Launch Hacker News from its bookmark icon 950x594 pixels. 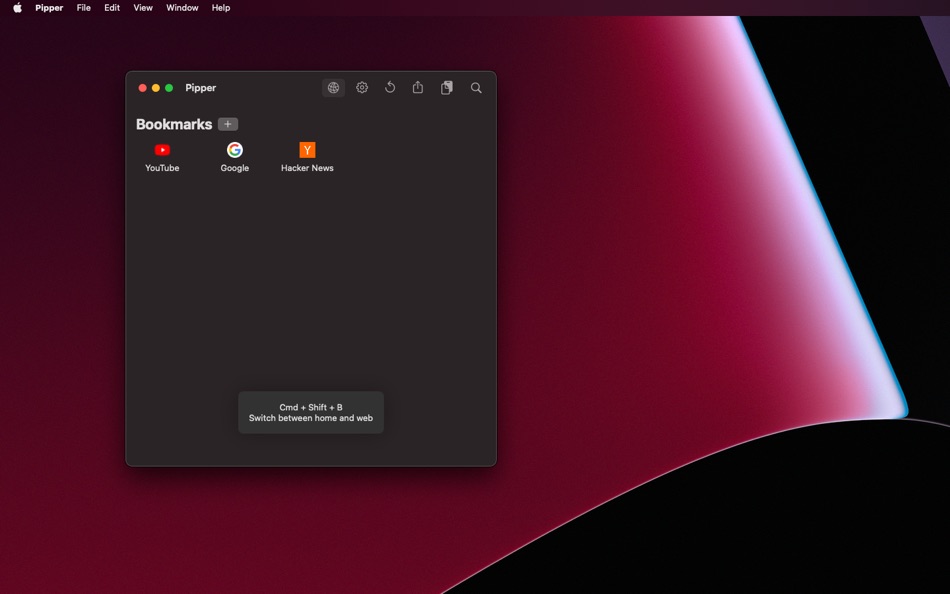306,150
